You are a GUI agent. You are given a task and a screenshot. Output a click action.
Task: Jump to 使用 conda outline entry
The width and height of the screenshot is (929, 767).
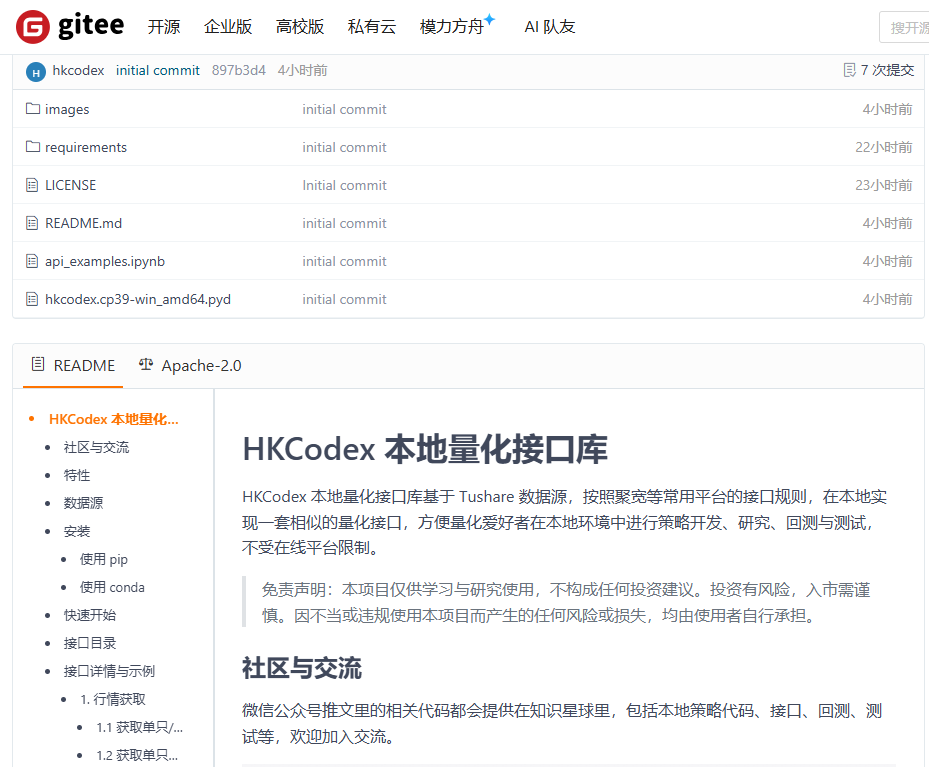point(112,587)
